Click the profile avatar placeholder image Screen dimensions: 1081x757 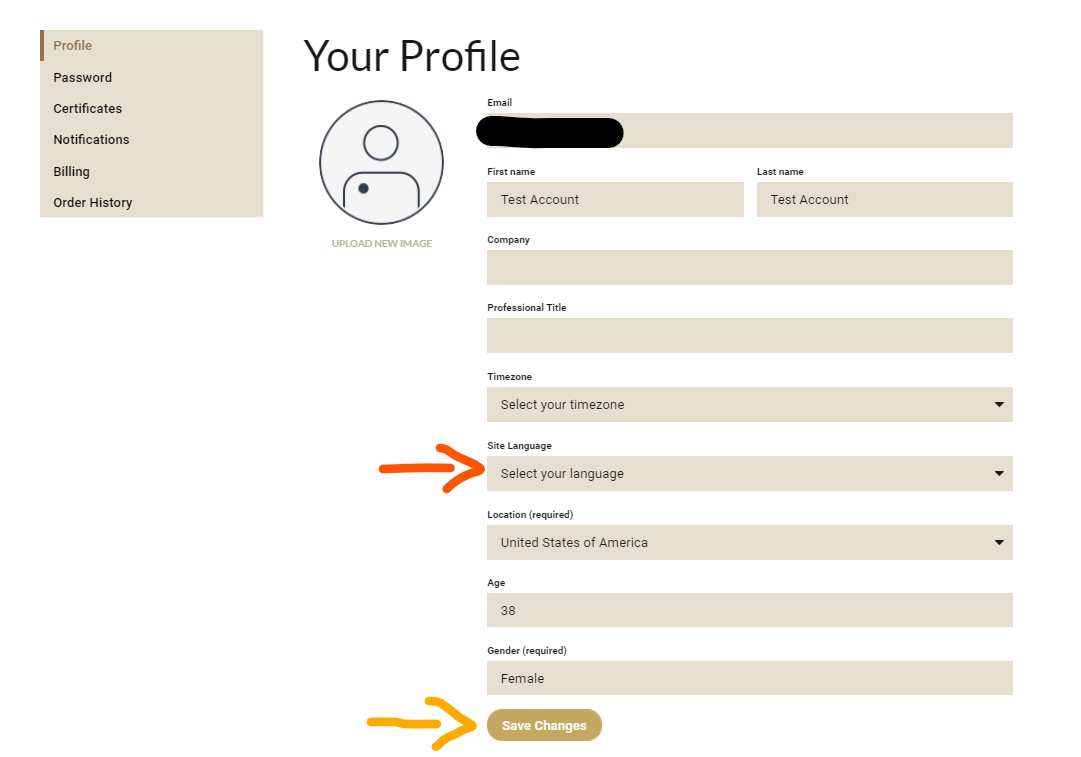[381, 163]
